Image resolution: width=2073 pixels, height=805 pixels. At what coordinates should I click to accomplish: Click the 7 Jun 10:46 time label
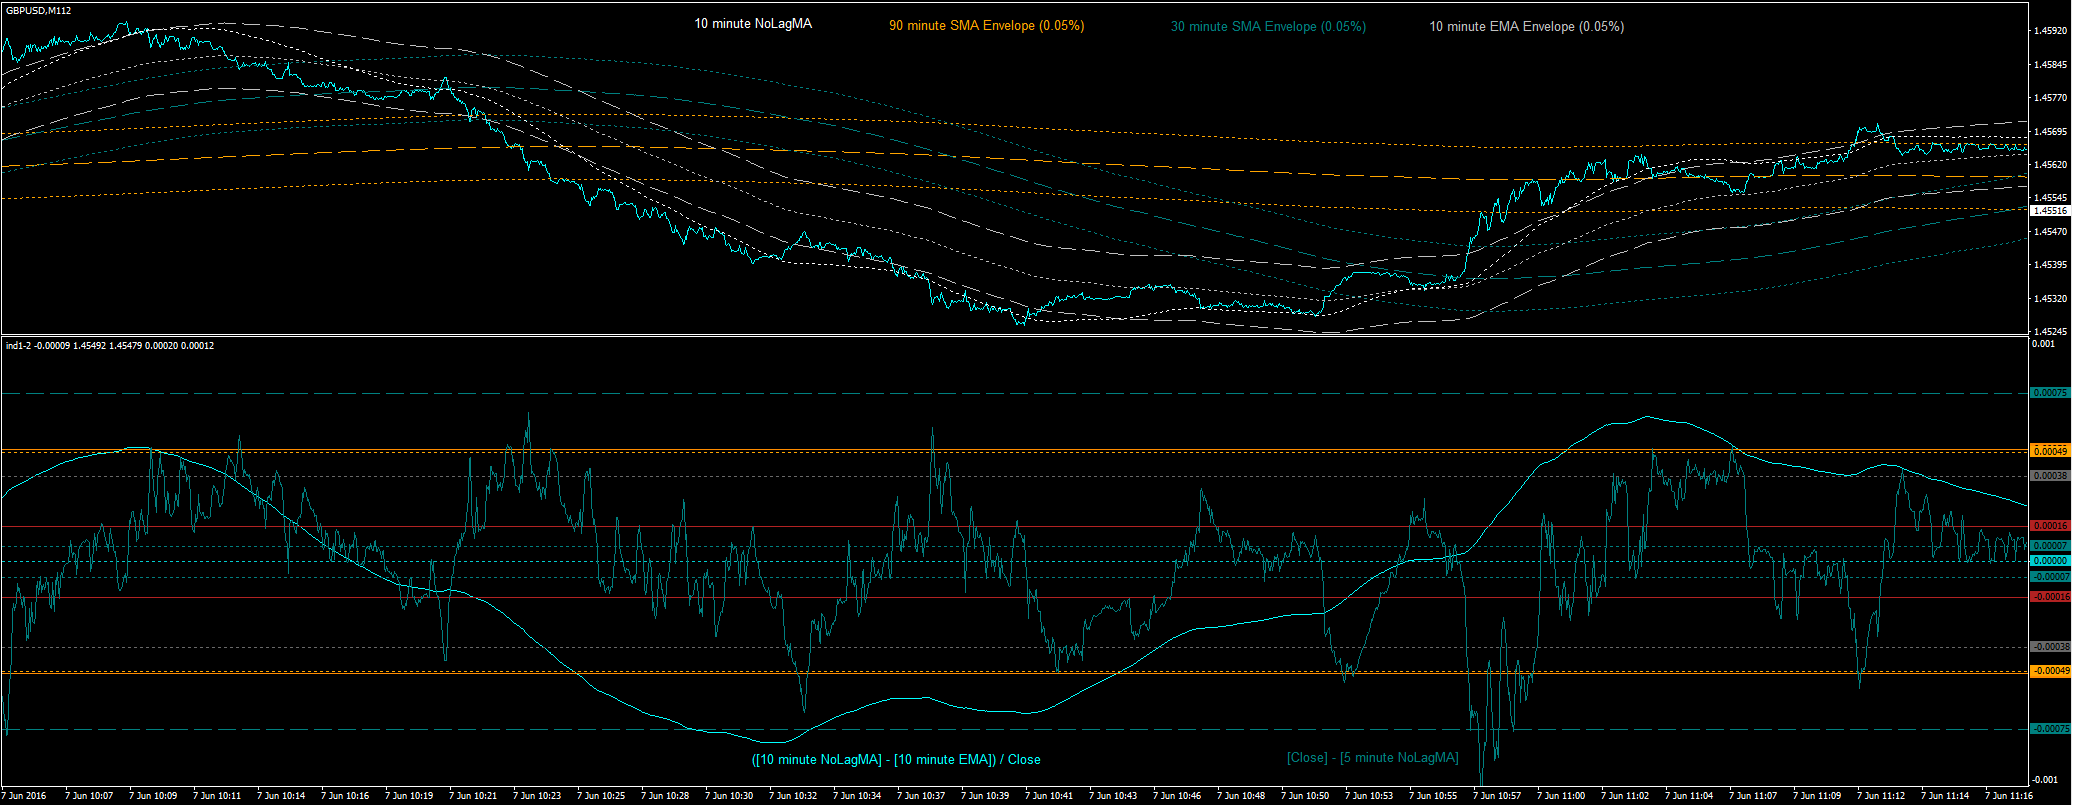click(1177, 797)
